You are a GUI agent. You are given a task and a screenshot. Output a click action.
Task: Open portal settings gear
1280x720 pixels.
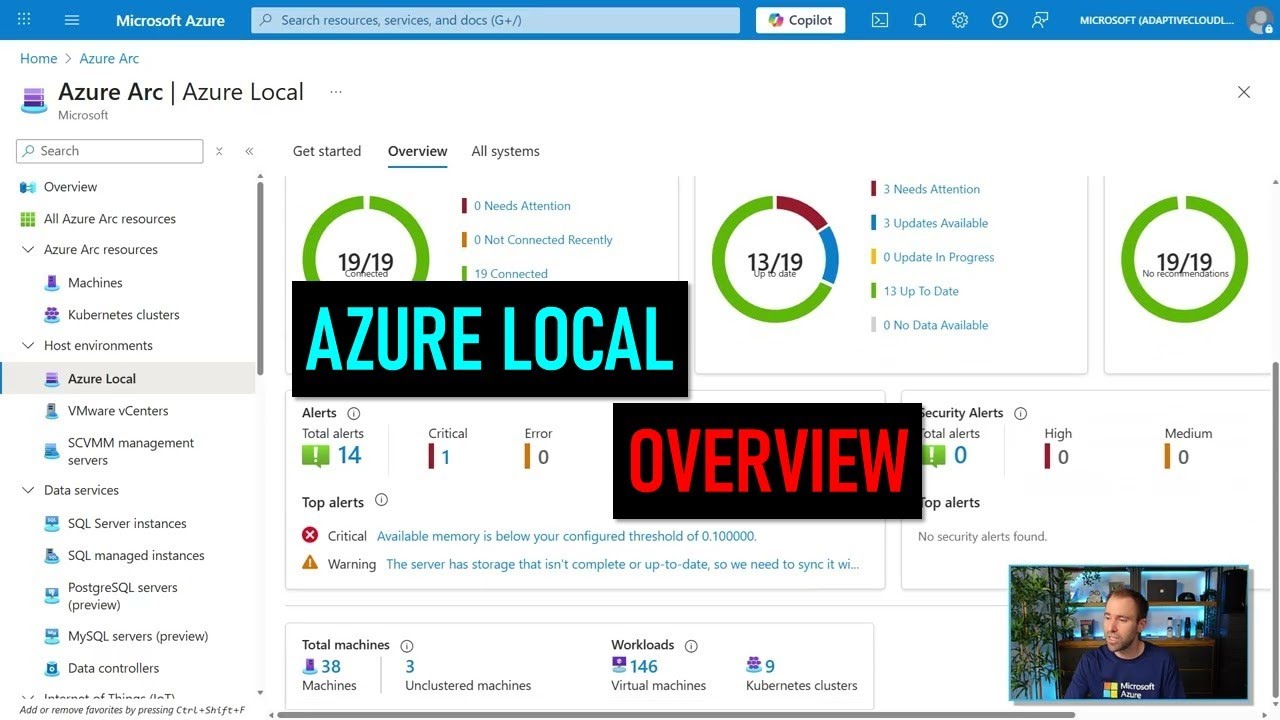point(960,20)
